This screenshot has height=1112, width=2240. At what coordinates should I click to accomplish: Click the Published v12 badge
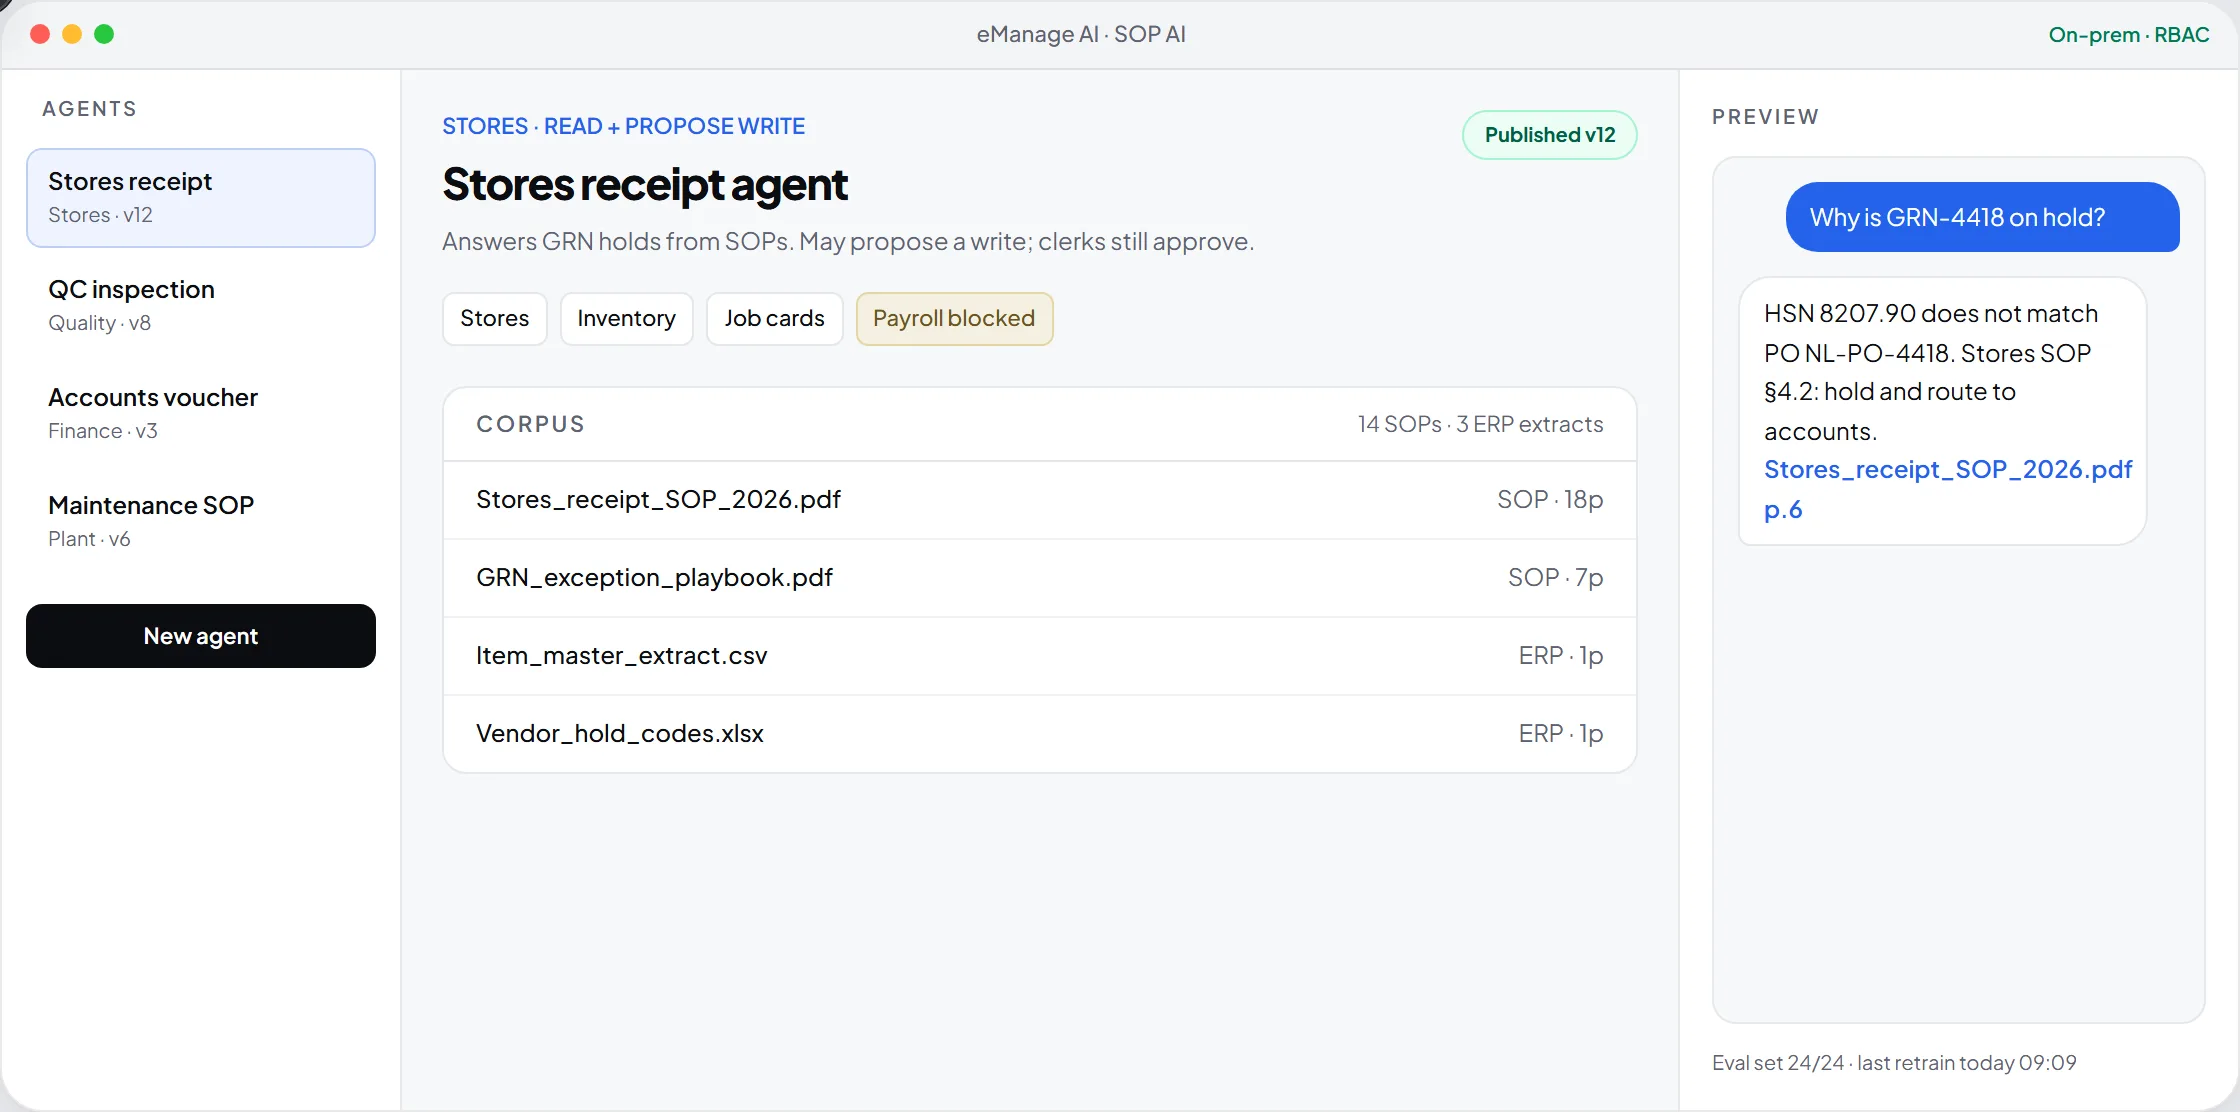pyautogui.click(x=1549, y=135)
